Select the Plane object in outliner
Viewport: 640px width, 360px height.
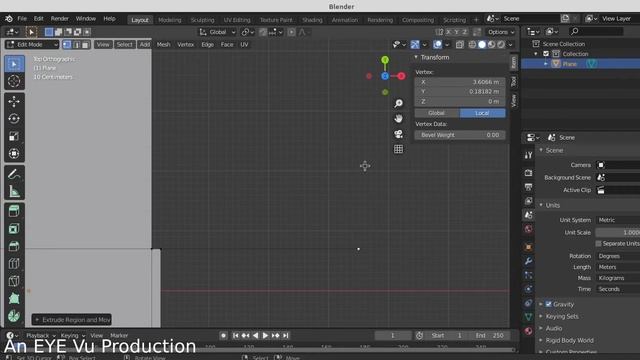pos(570,64)
